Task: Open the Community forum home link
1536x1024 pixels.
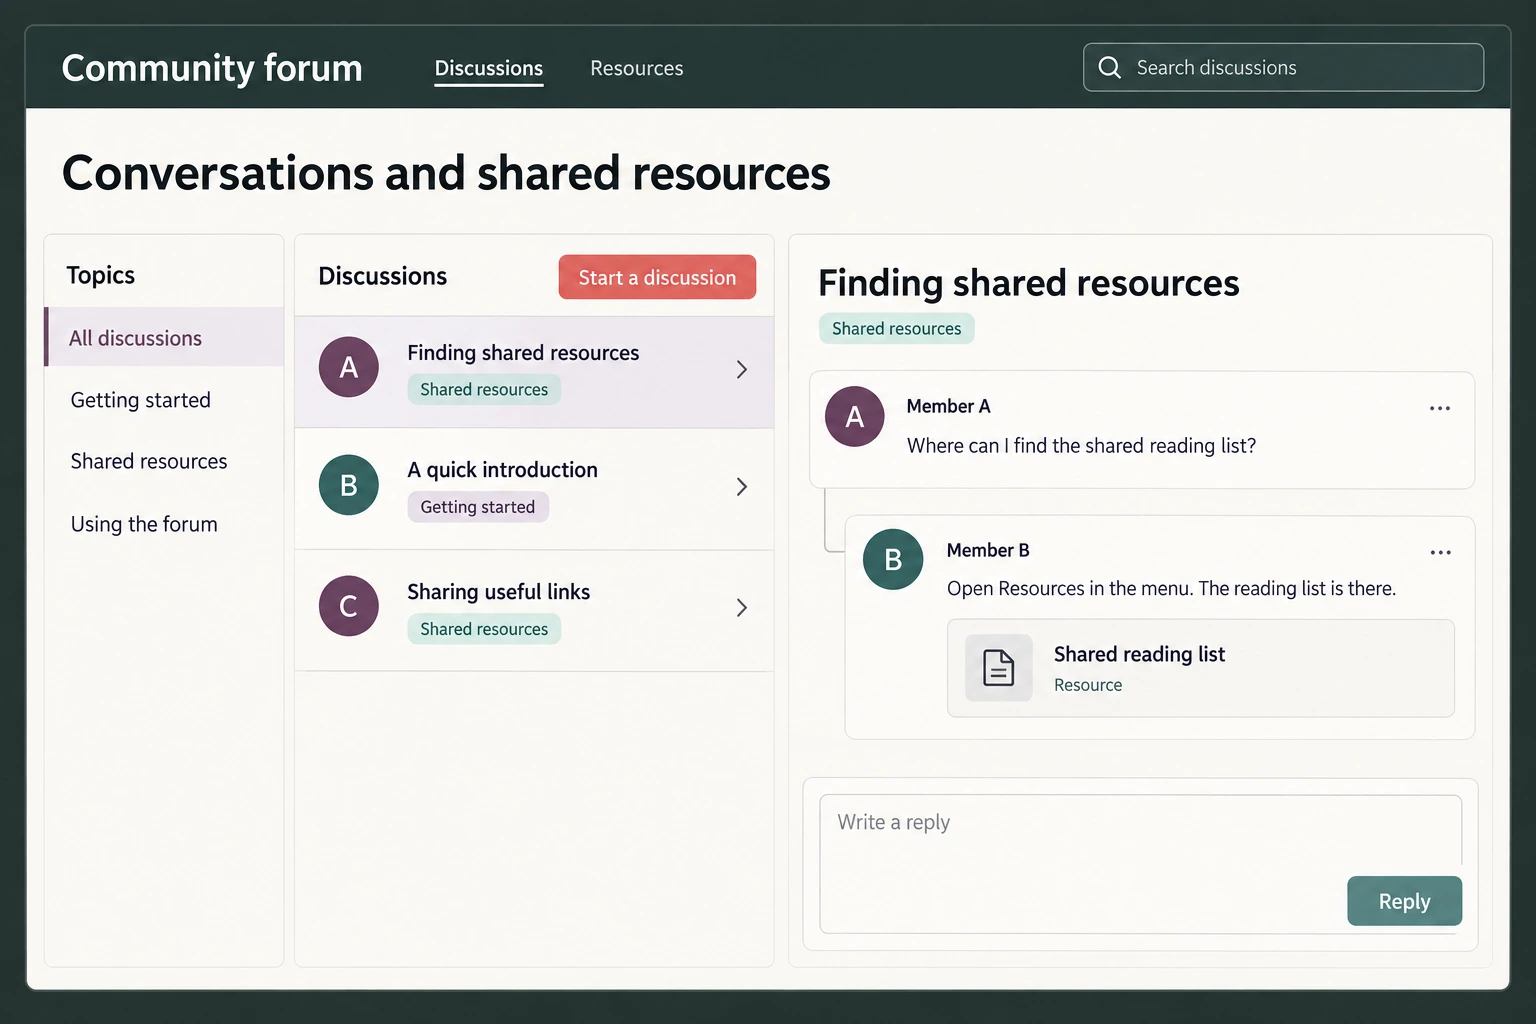Action: [212, 68]
